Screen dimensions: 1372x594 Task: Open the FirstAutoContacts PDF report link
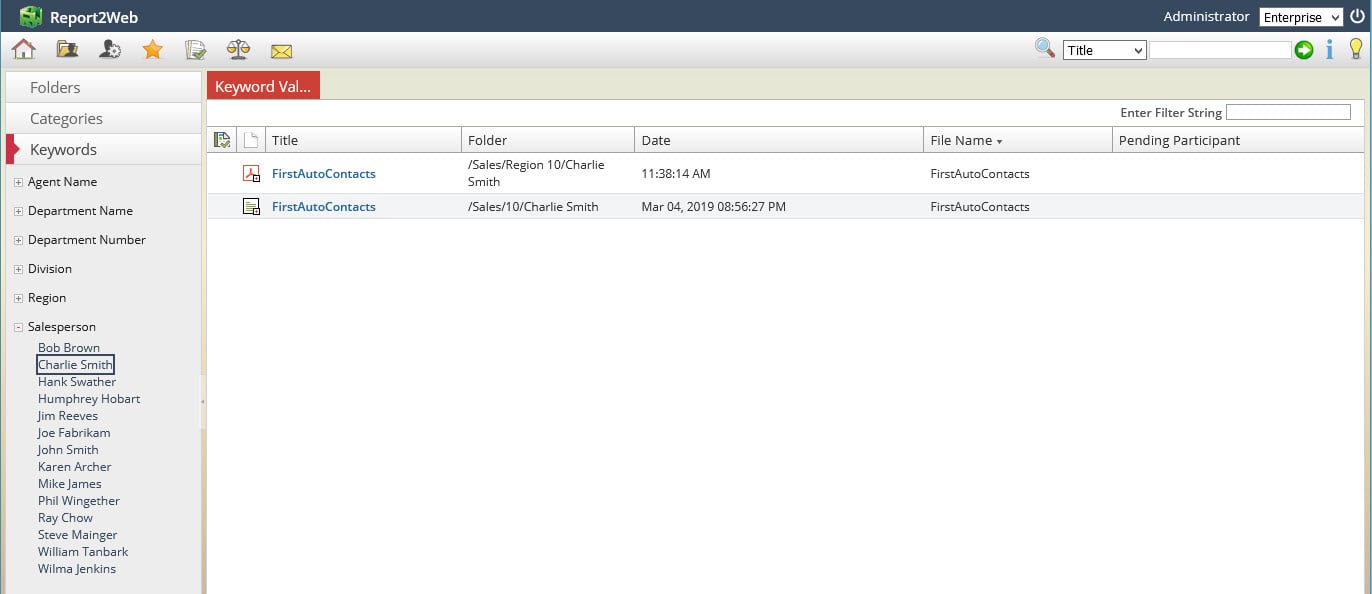click(x=323, y=173)
